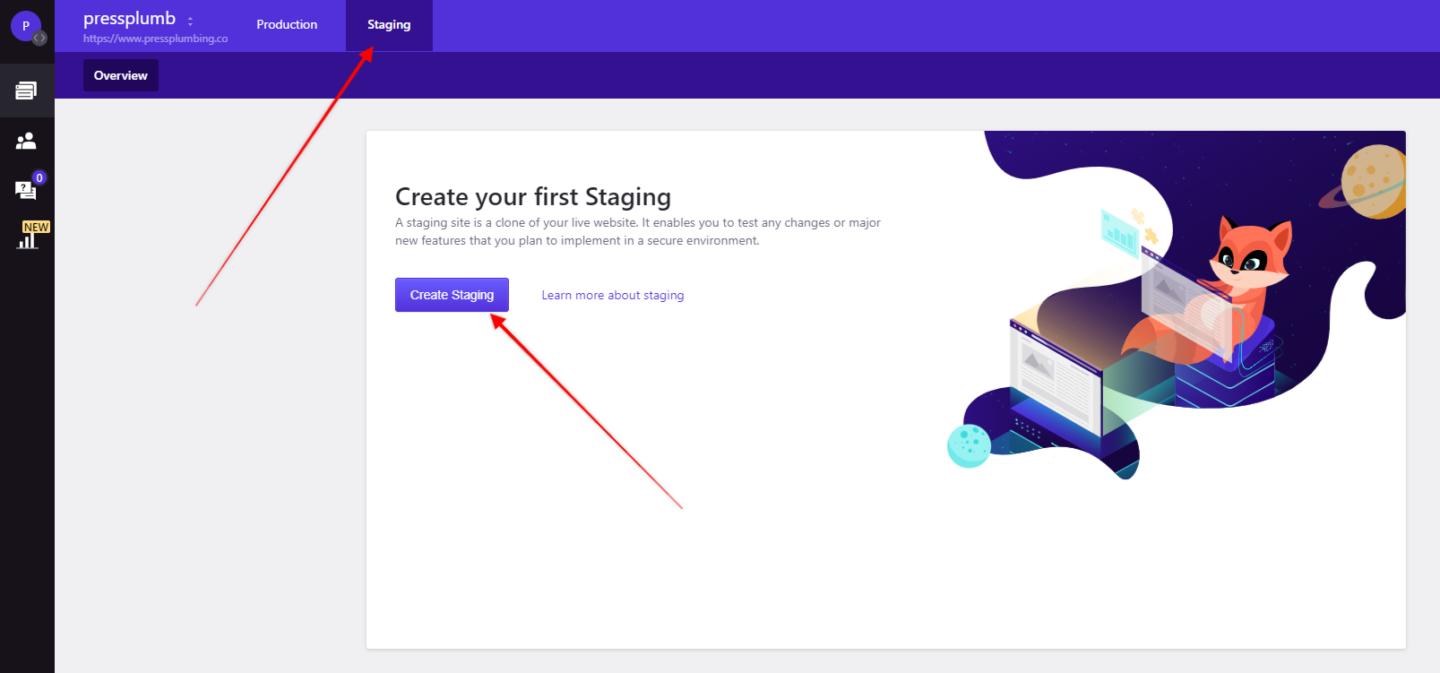This screenshot has height=673, width=1440.
Task: Click the yellow NEW badge
Action: coord(36,227)
